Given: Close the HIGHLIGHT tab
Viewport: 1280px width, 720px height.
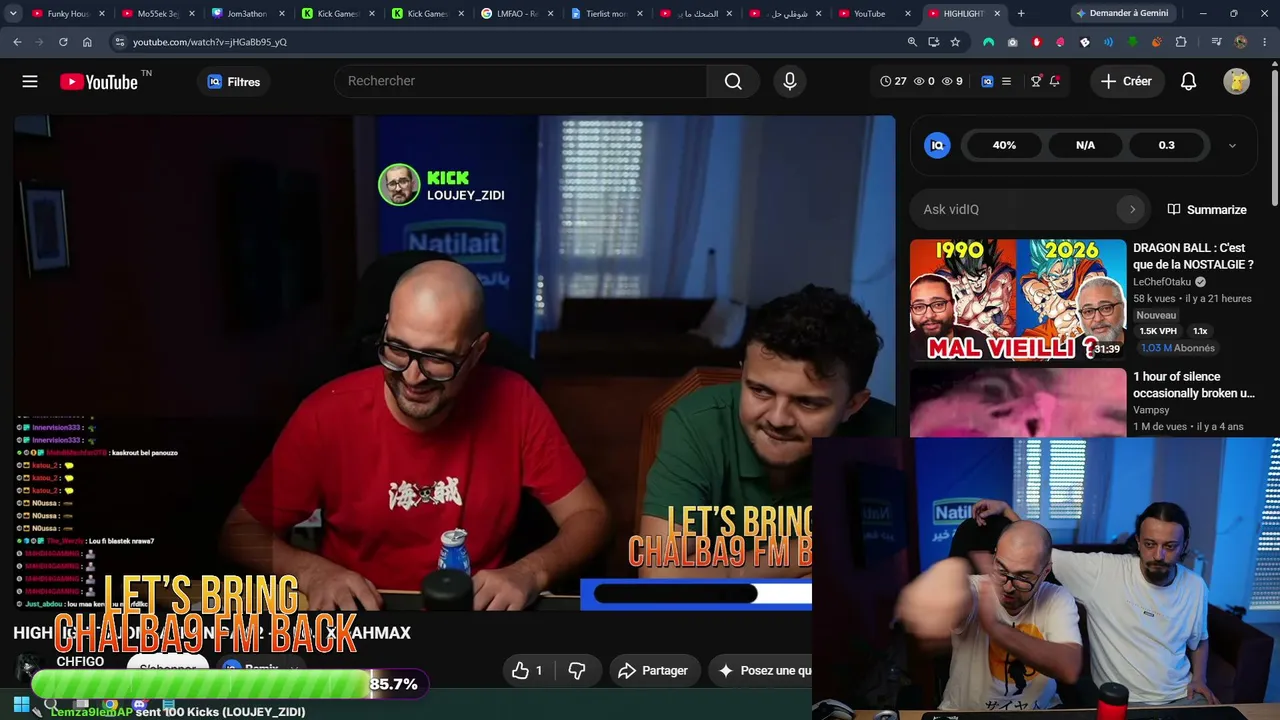Looking at the screenshot, I should 997,14.
